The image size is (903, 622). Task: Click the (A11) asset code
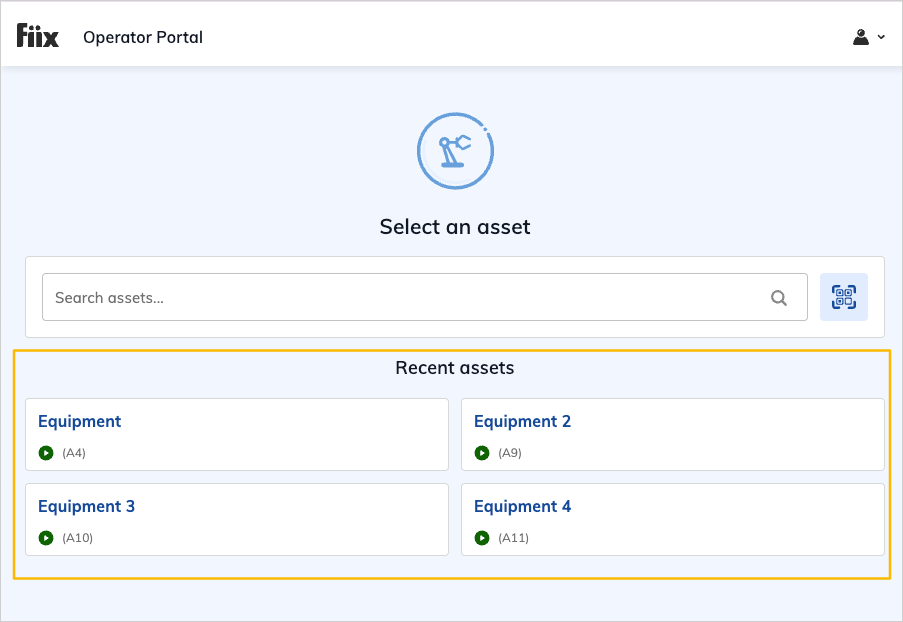513,538
